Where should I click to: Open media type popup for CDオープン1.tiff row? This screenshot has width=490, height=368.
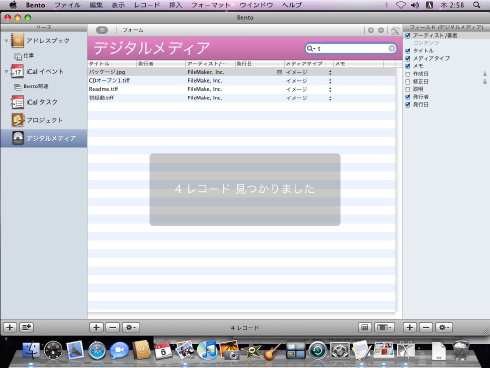330,81
